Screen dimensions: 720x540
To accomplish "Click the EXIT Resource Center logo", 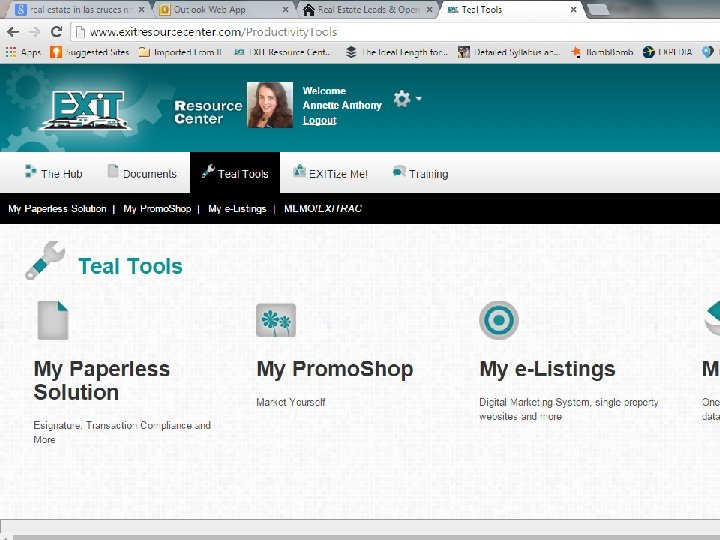I will pyautogui.click(x=85, y=109).
